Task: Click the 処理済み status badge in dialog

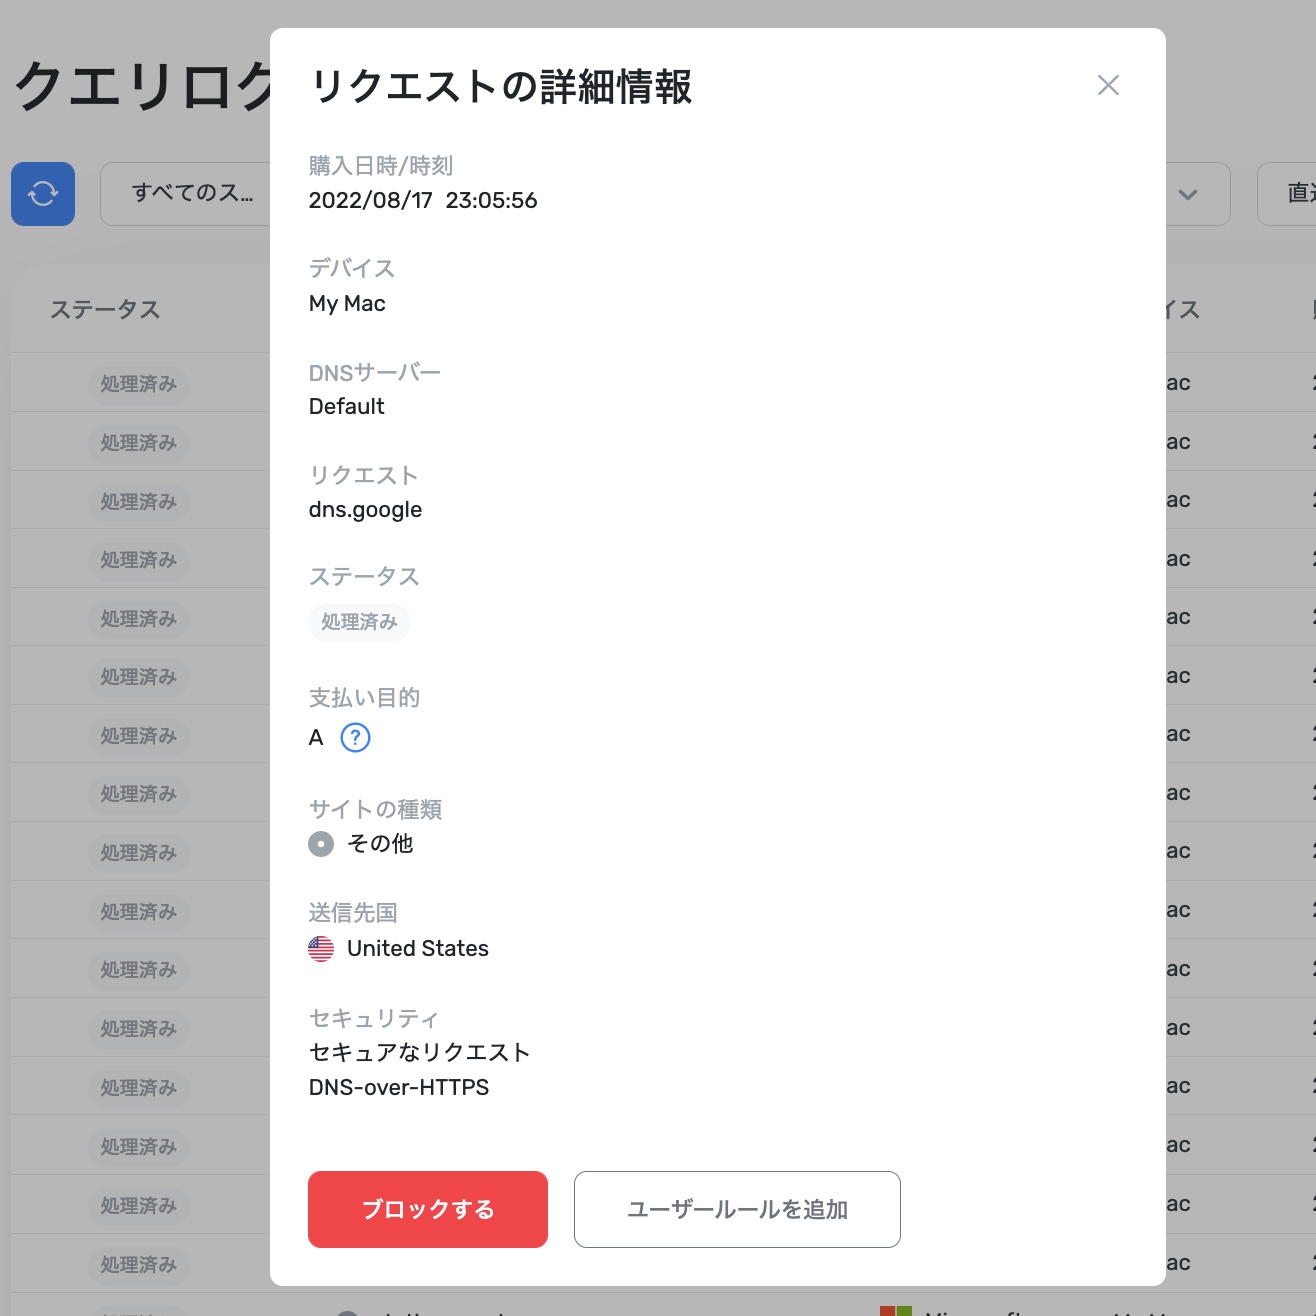Action: [359, 622]
